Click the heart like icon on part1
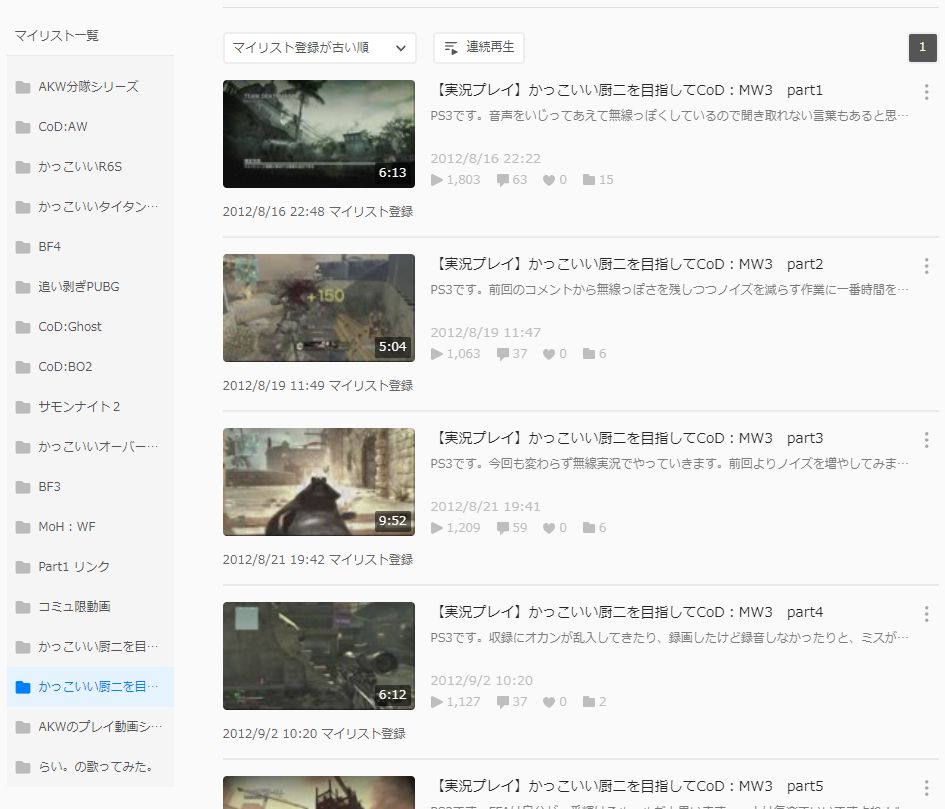 [548, 180]
